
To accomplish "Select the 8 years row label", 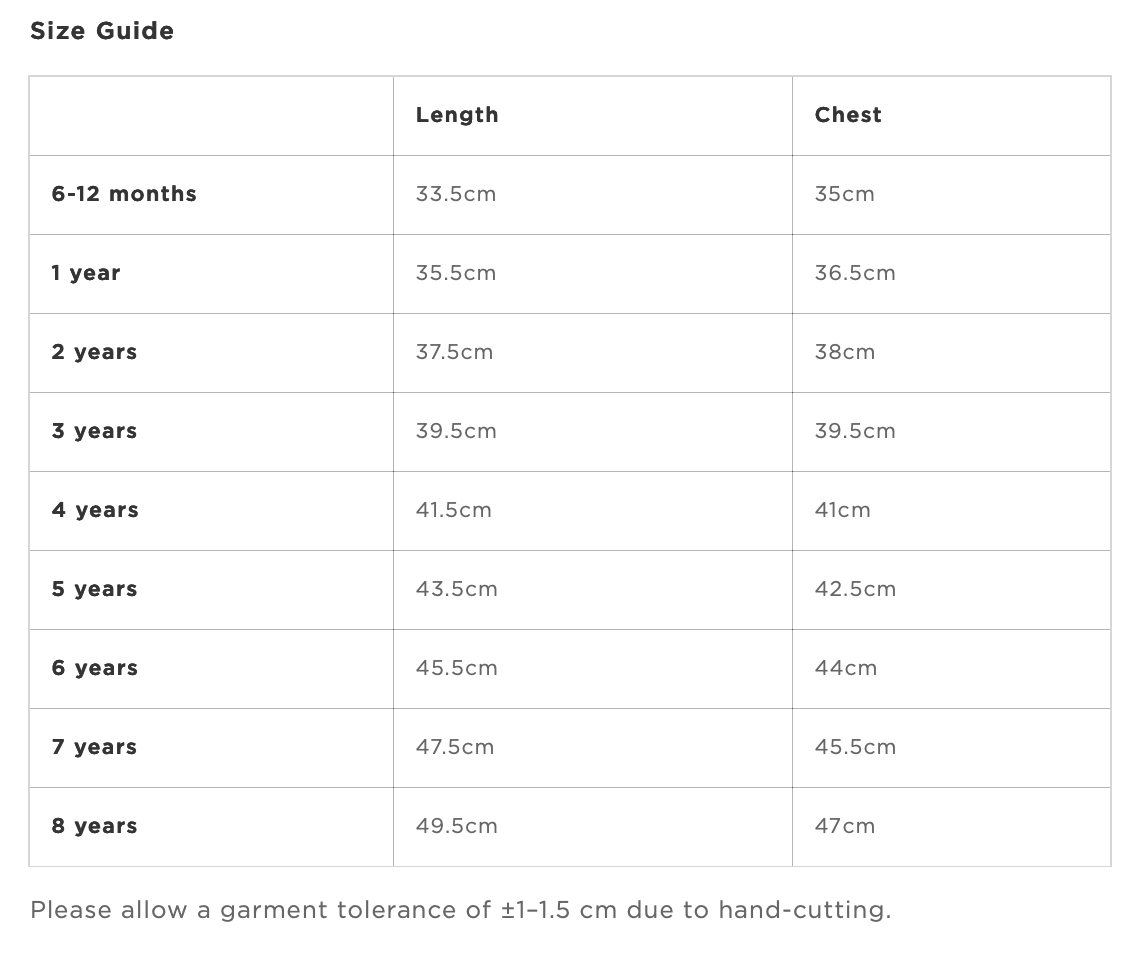I will [94, 826].
